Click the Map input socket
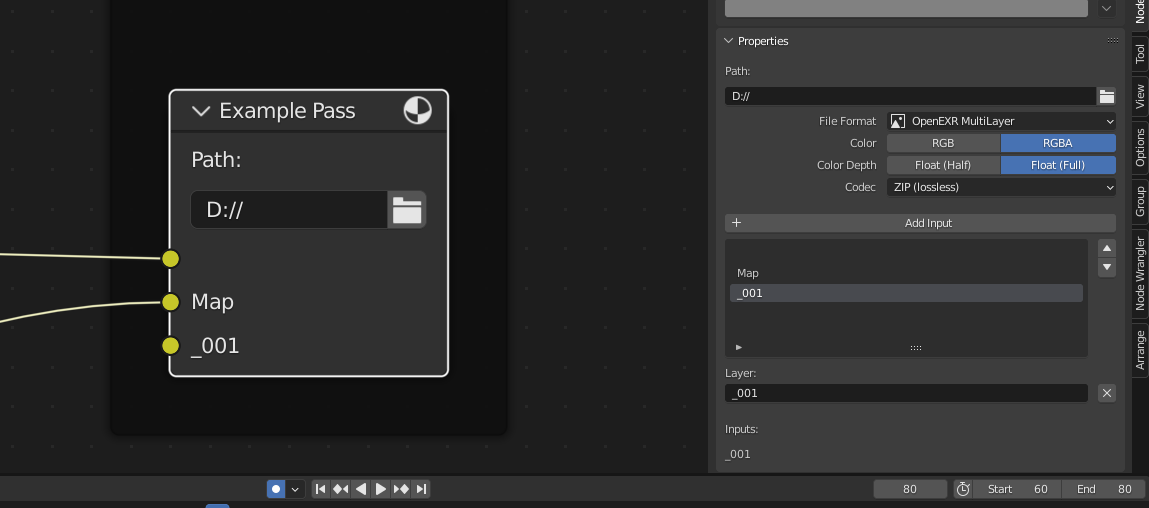Image resolution: width=1149 pixels, height=508 pixels. coord(171,302)
